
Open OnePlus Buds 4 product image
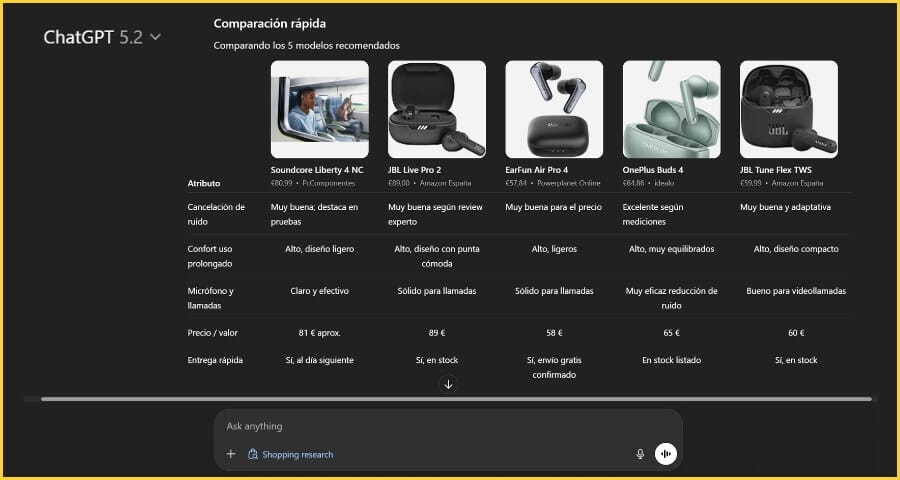tap(672, 109)
